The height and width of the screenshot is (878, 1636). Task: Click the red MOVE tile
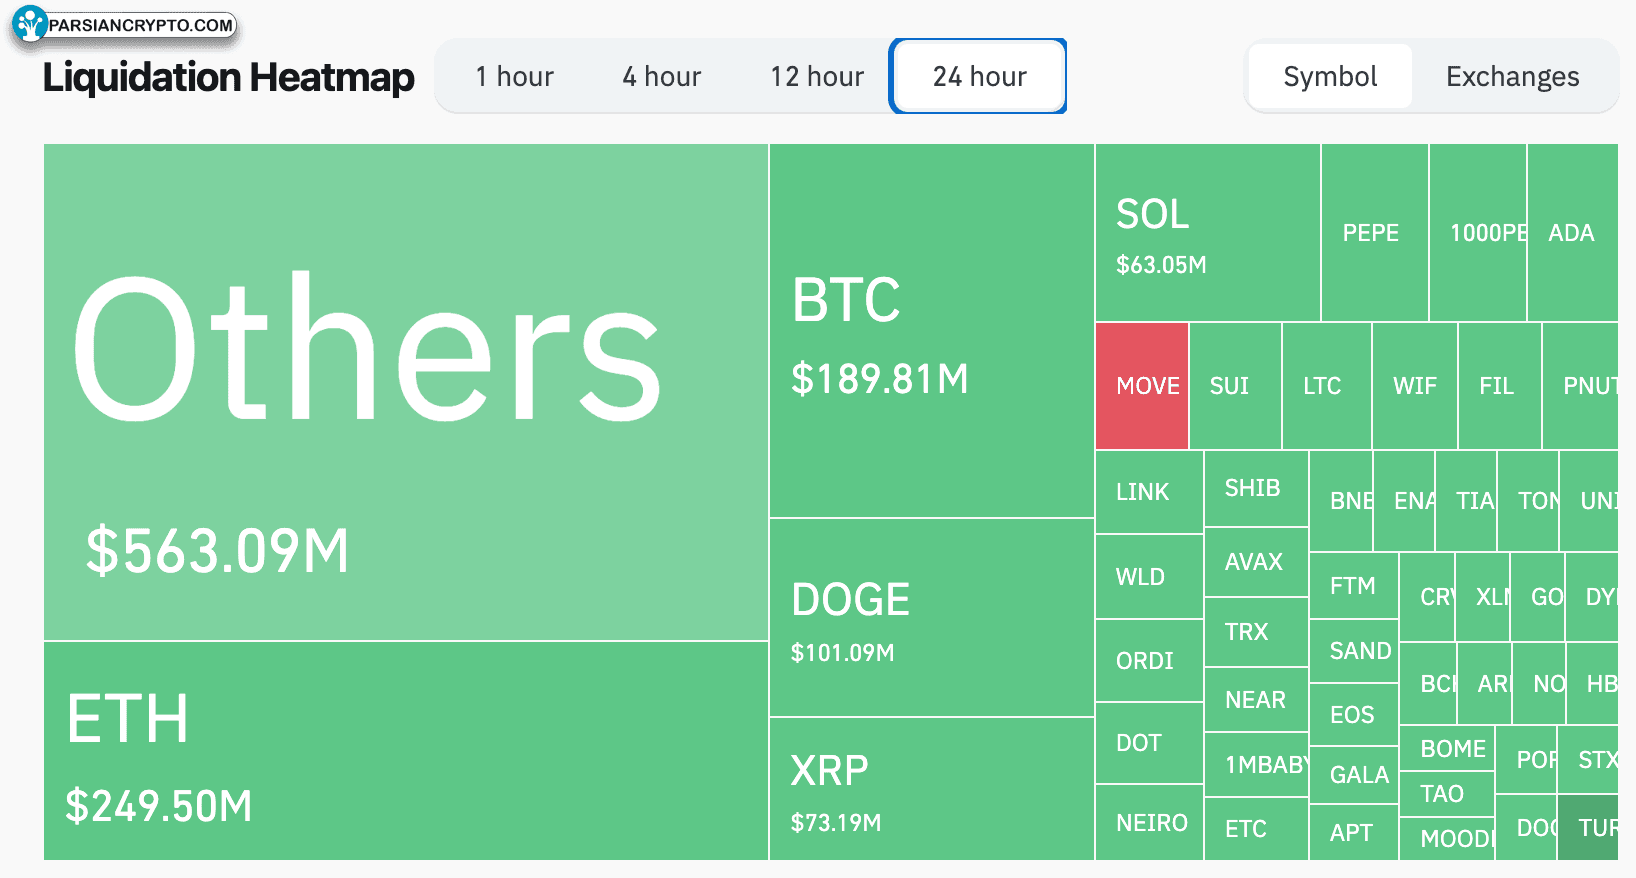pyautogui.click(x=1142, y=386)
